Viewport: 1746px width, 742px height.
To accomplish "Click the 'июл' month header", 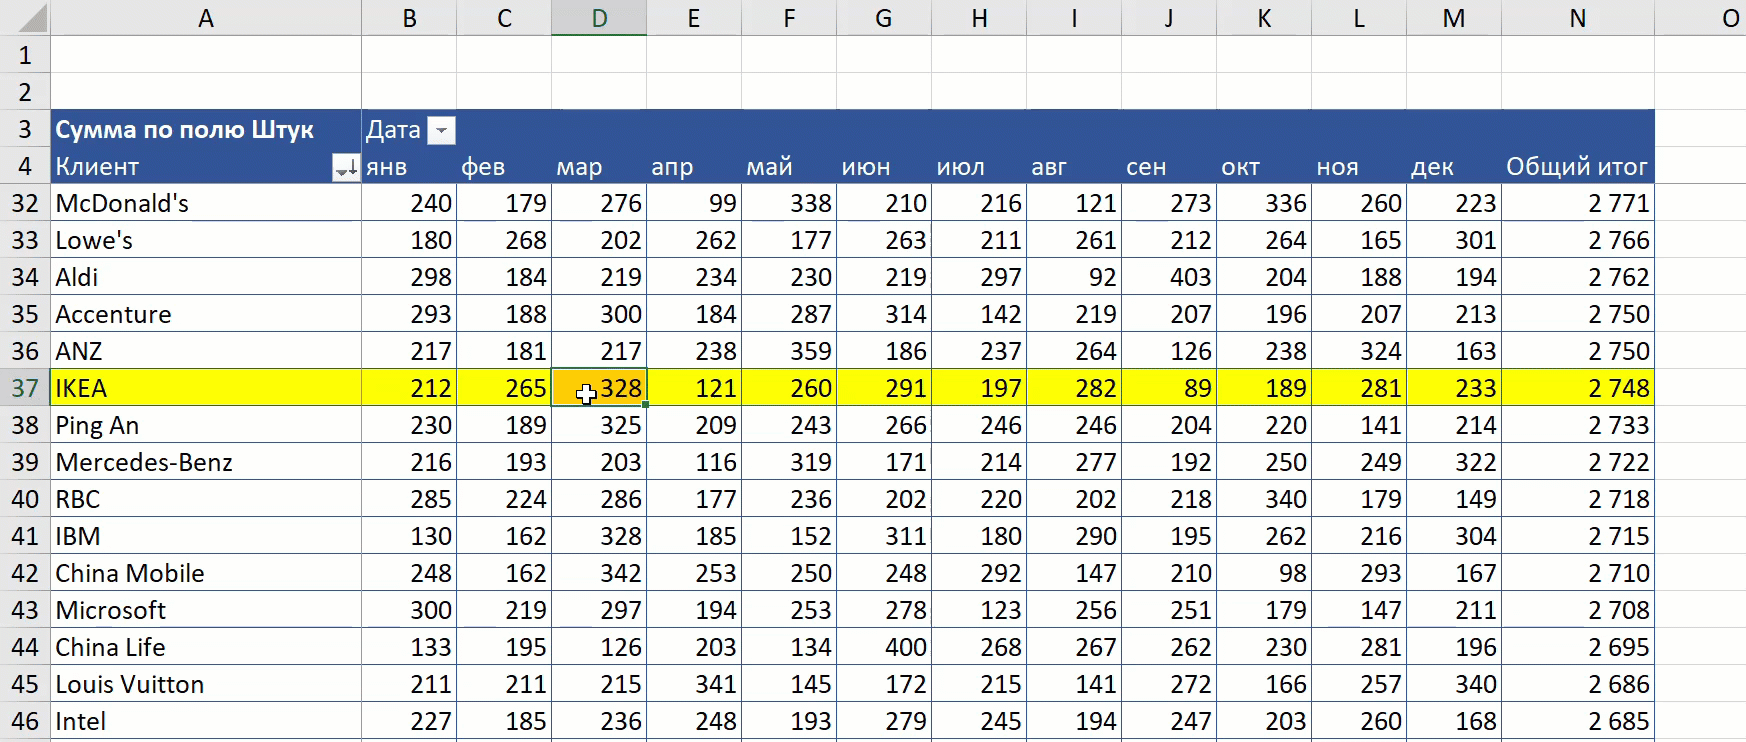I will click(x=979, y=166).
